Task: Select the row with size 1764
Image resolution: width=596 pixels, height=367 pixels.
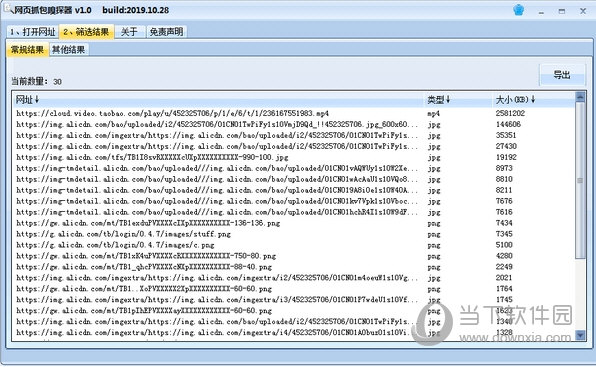Action: (294, 289)
